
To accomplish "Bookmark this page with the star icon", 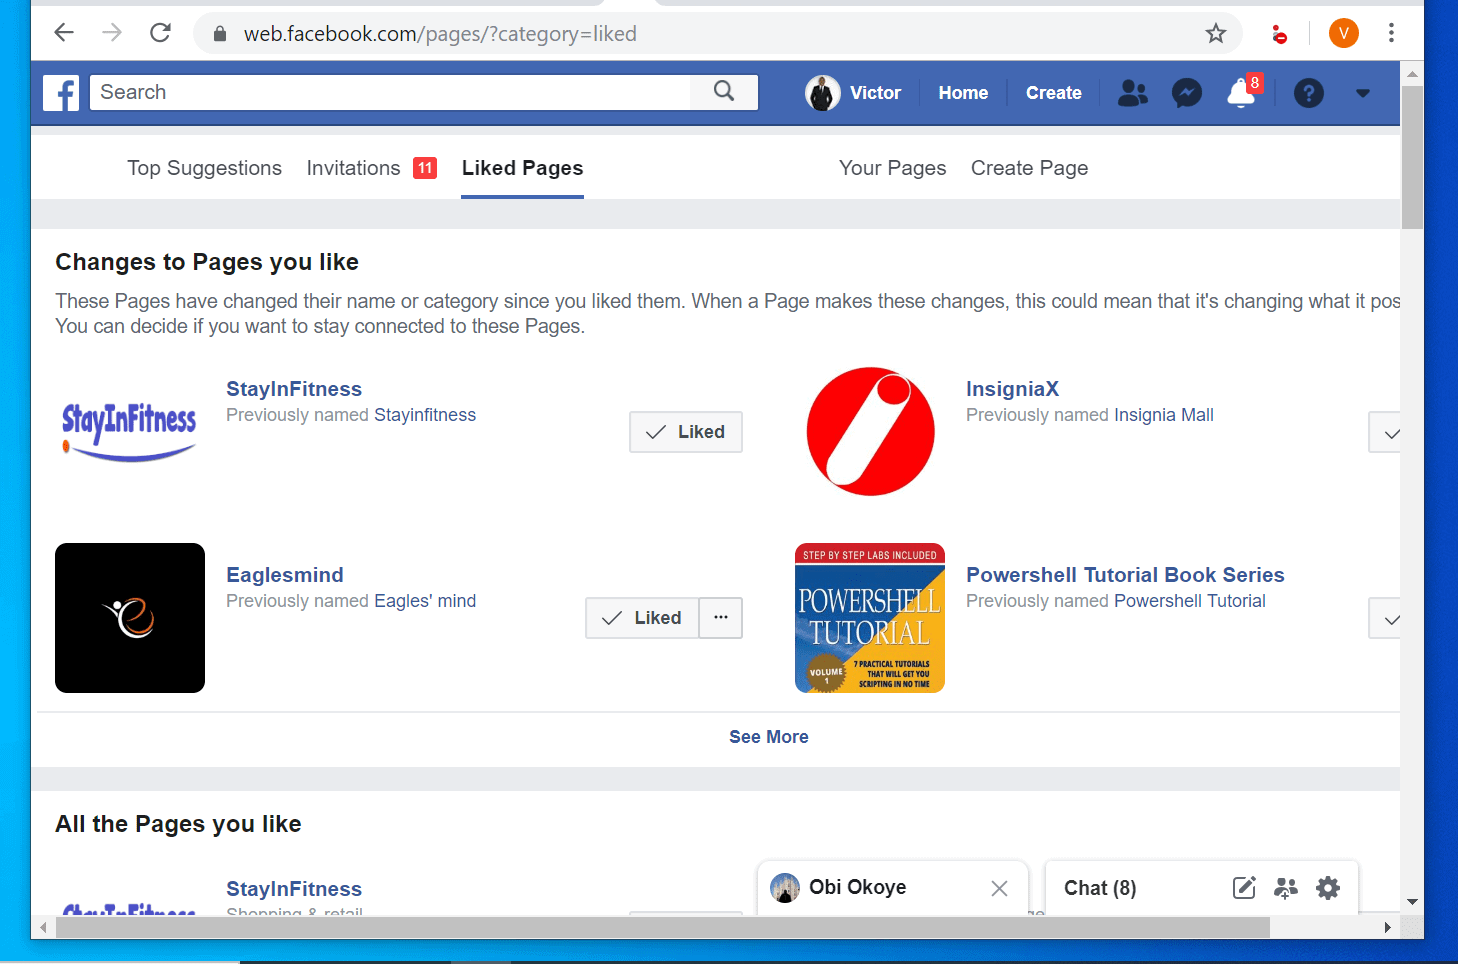I will point(1216,34).
